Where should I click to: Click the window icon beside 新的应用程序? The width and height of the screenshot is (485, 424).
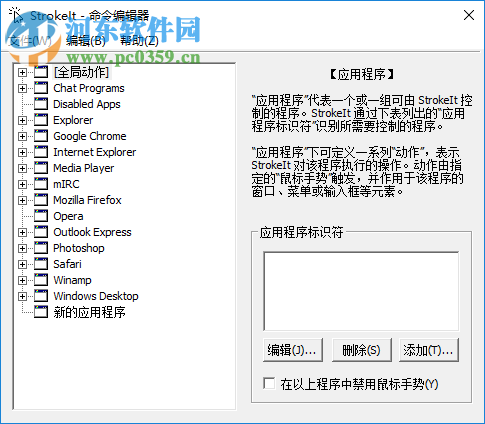coord(41,312)
